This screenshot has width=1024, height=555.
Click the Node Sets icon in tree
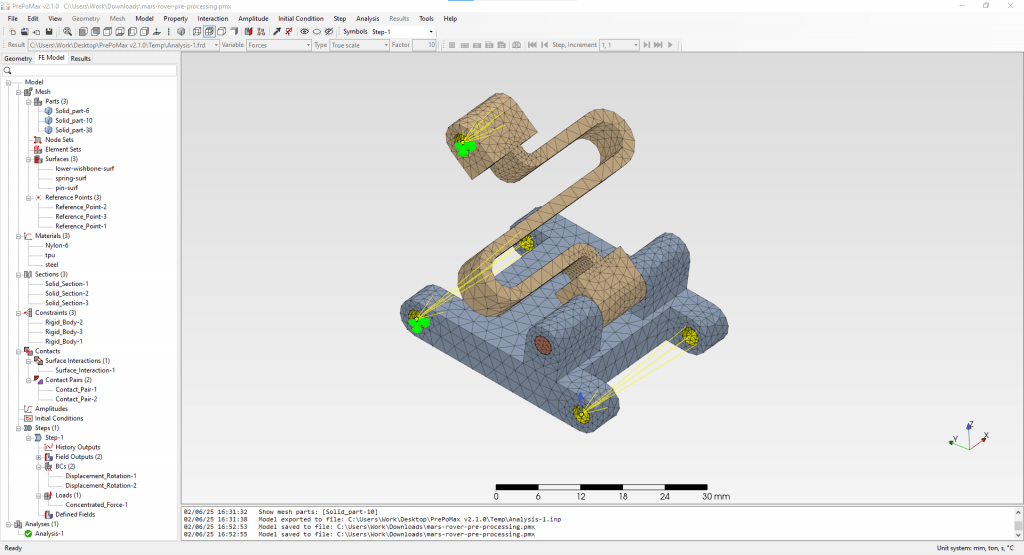click(38, 139)
